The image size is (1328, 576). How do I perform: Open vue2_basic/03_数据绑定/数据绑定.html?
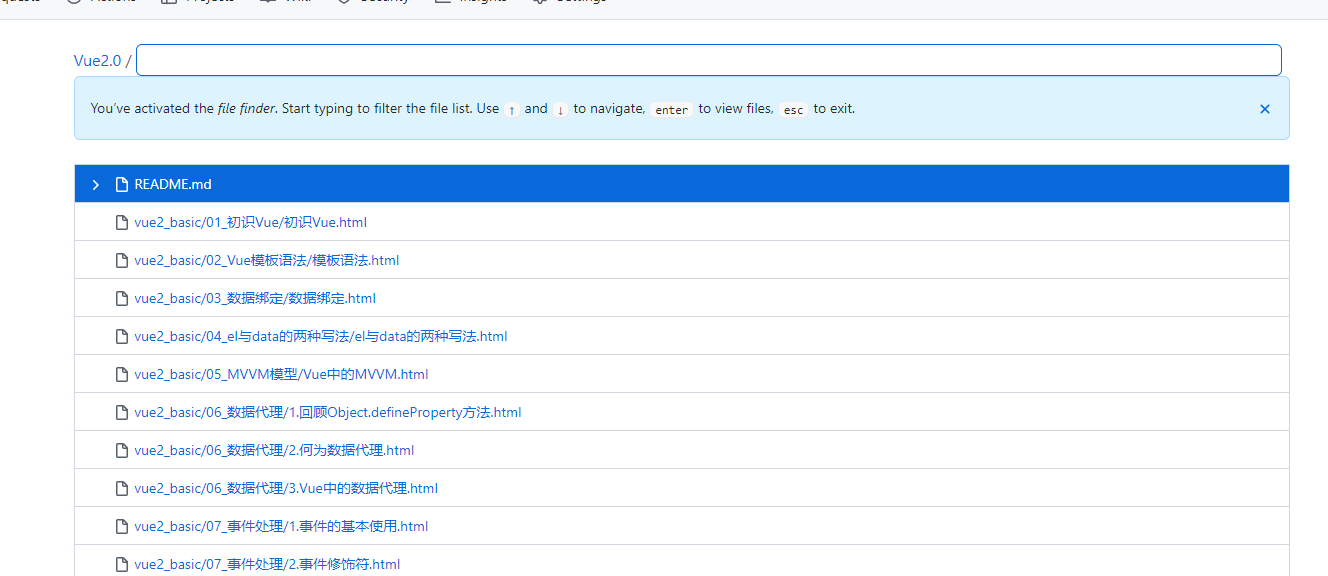coord(255,299)
